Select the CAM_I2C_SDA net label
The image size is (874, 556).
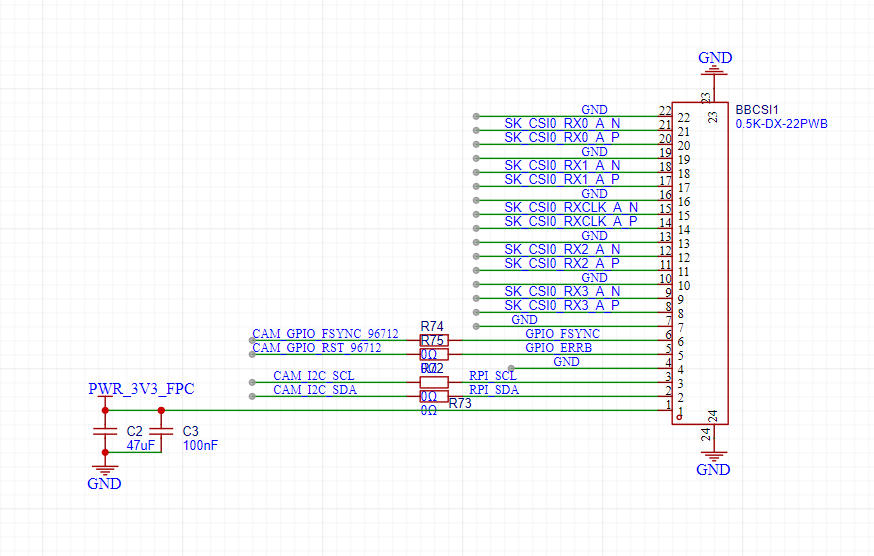click(x=314, y=390)
